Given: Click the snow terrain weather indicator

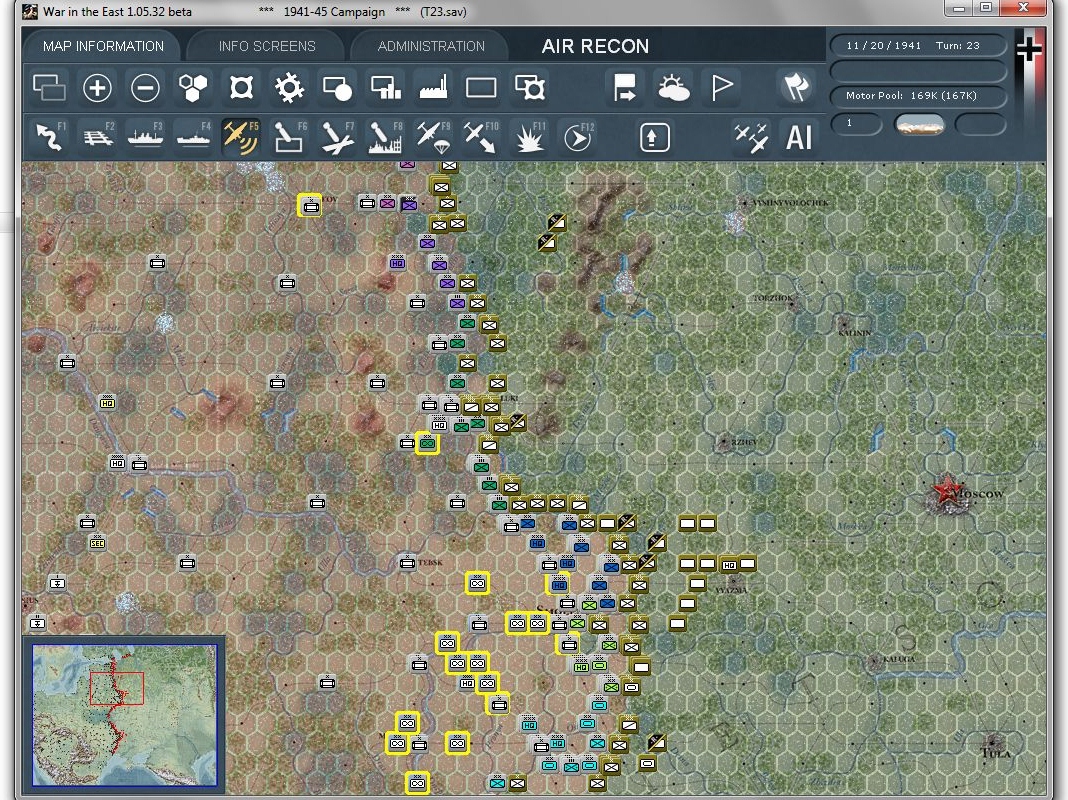Looking at the screenshot, I should click(x=919, y=125).
